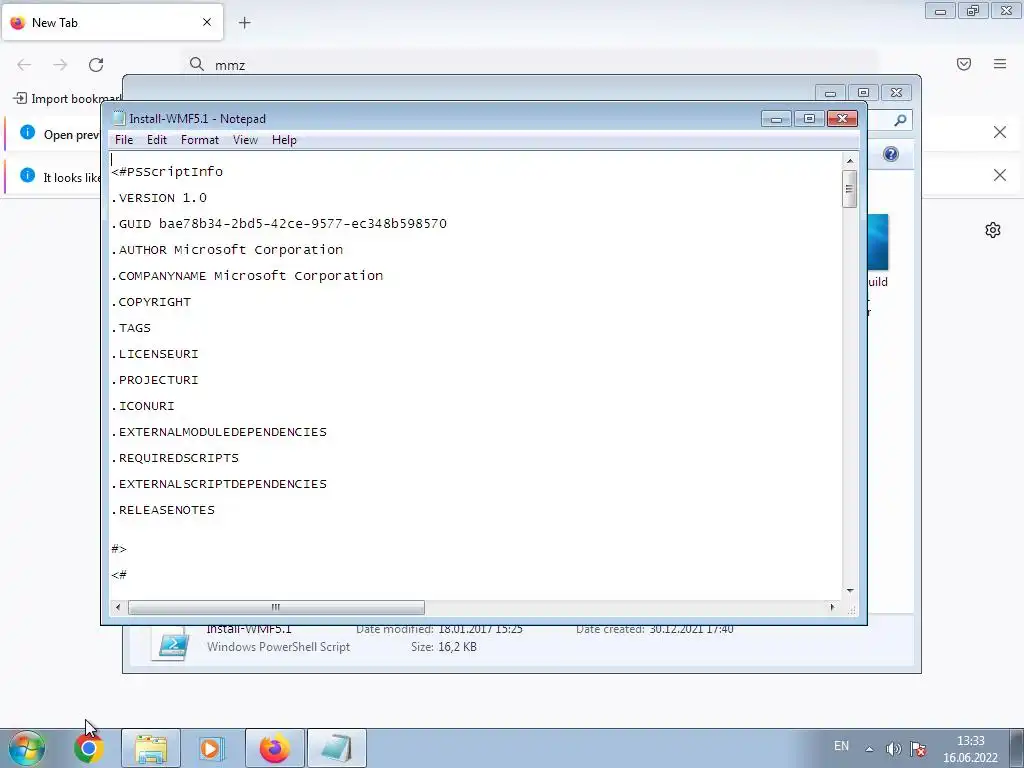Click the '.GUID bae78b34' line in Notepad

[x=279, y=224]
